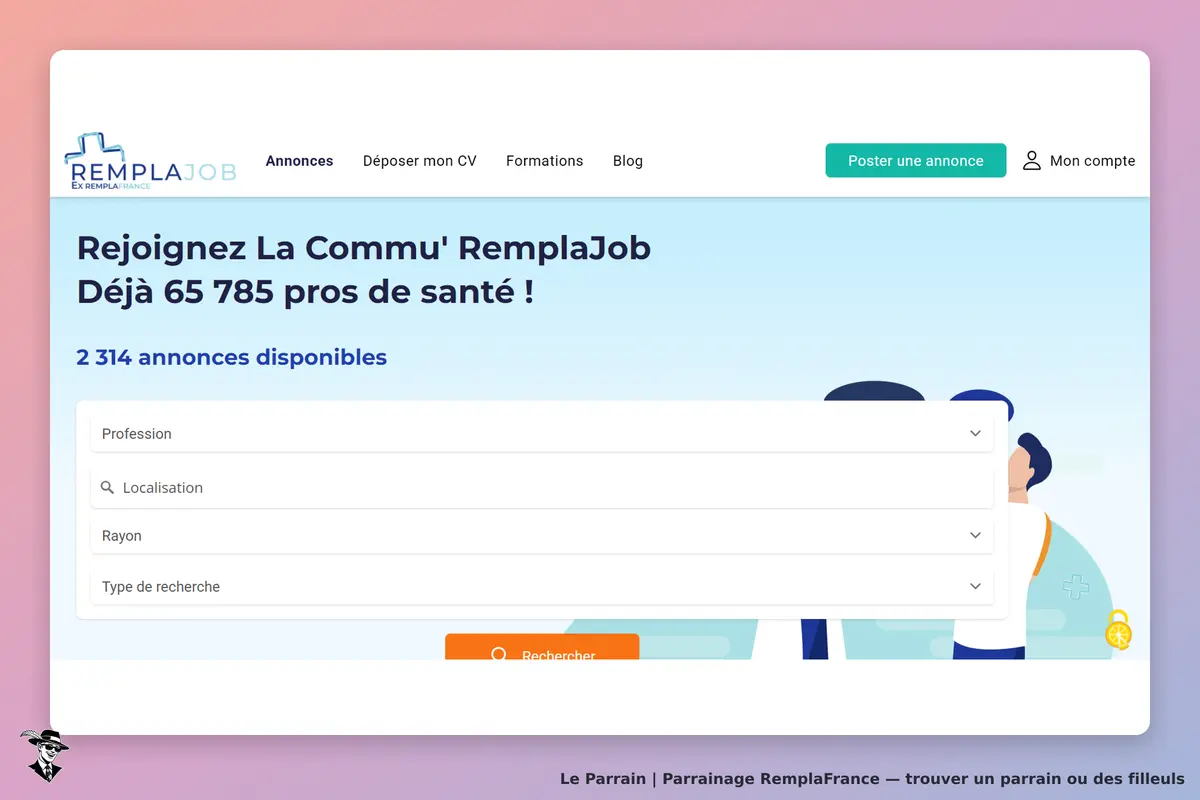Image resolution: width=1200 pixels, height=800 pixels.
Task: Click the Rejoignez La Commu' RemplaJob heading
Action: (364, 248)
